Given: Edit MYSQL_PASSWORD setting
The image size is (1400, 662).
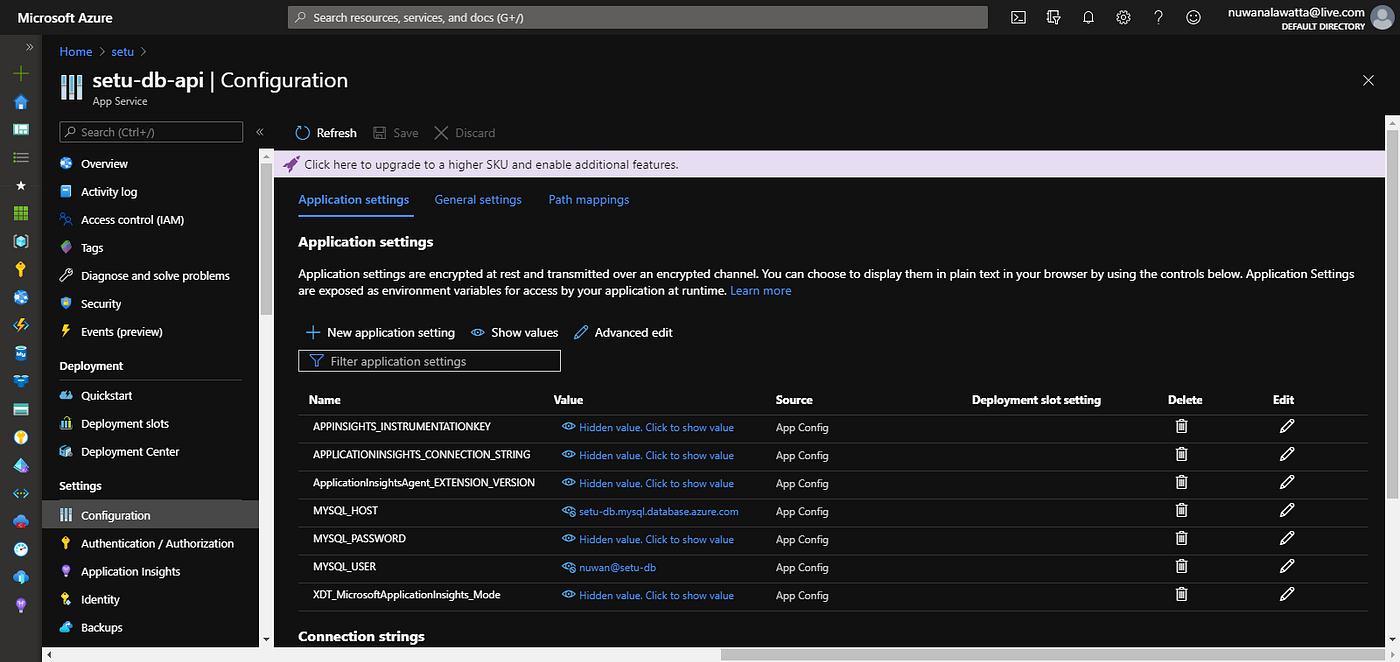Looking at the screenshot, I should (1287, 539).
